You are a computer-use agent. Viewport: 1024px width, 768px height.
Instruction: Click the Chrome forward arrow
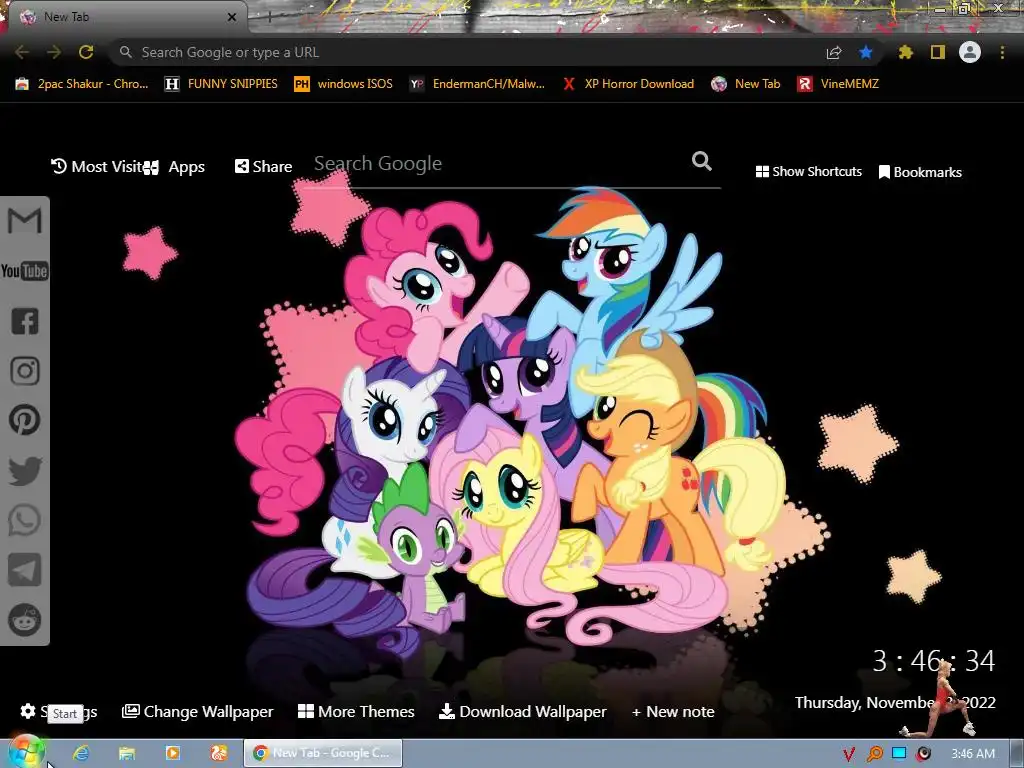point(54,52)
